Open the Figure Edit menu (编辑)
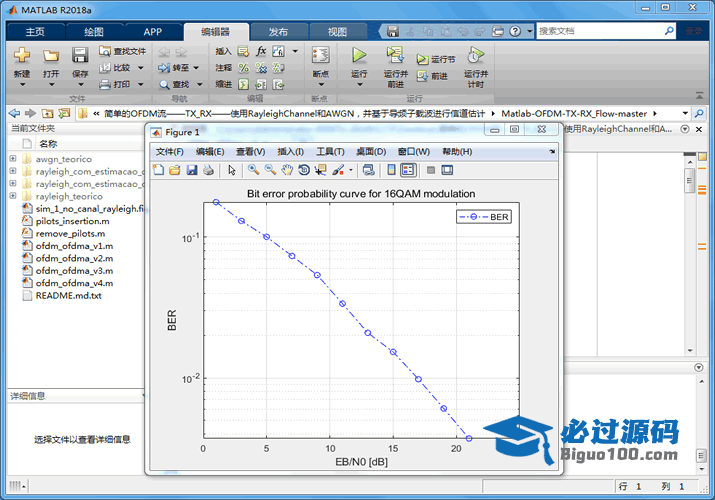This screenshot has height=500, width=715. (210, 152)
